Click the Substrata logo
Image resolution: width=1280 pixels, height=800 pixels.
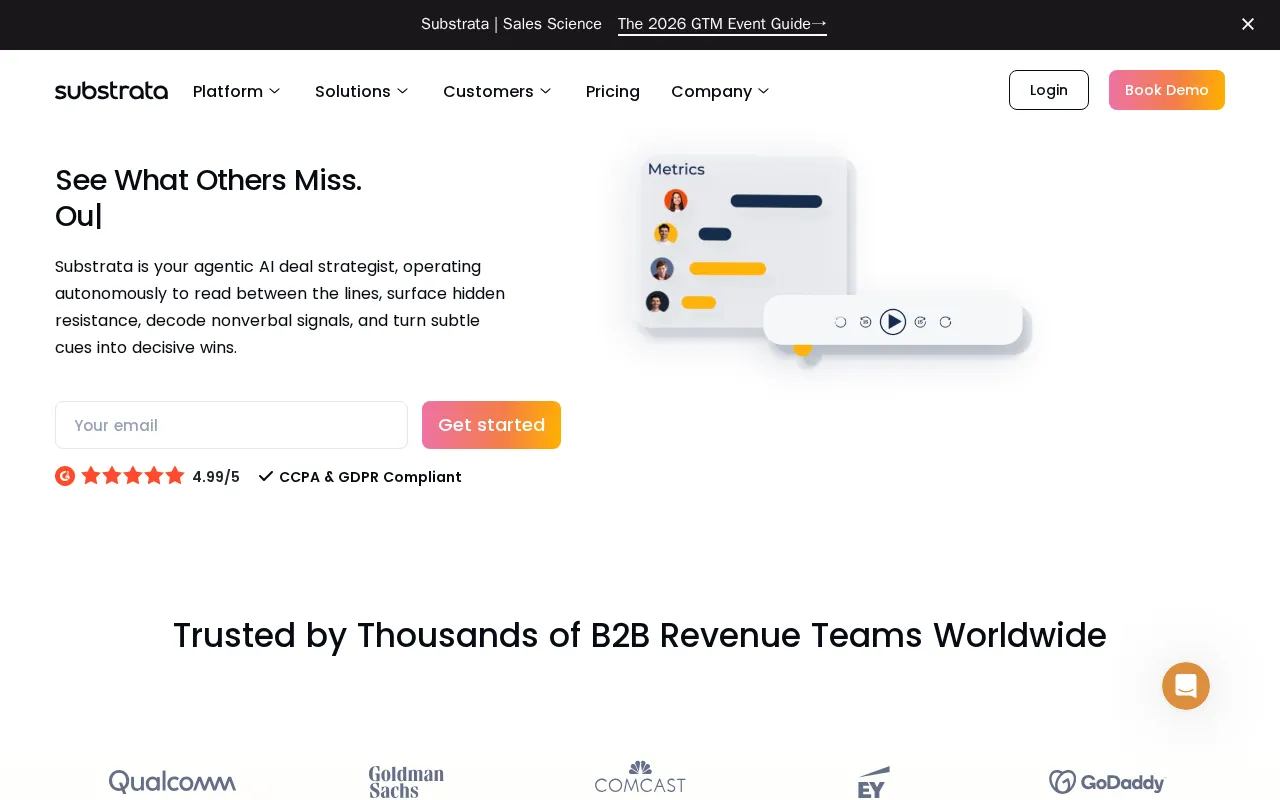[111, 91]
